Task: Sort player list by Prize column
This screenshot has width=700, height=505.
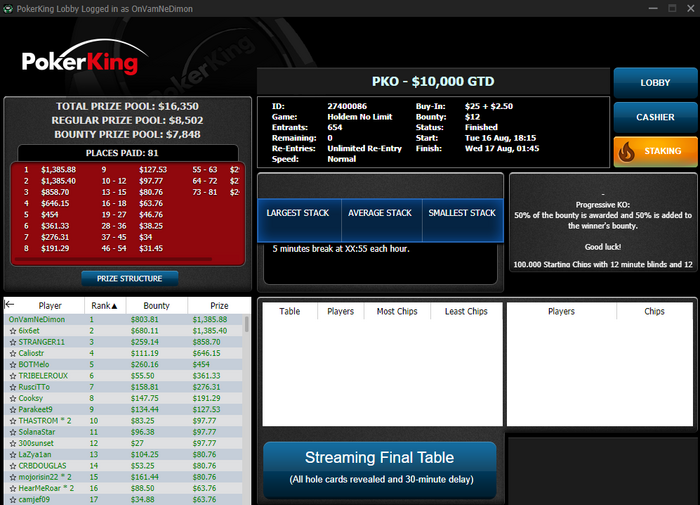Action: 219,305
